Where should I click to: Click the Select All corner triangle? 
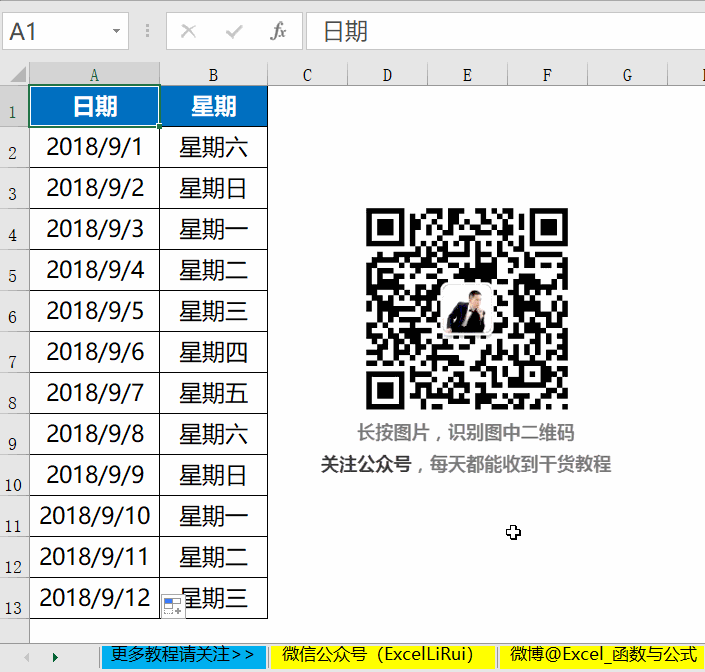pos(17,74)
